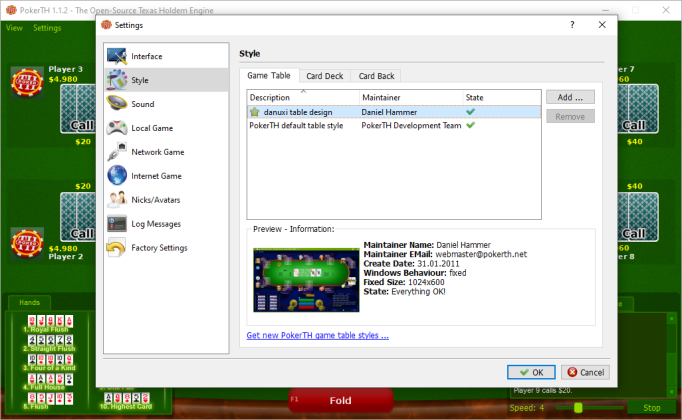Click Player 3 poker chip avatar

27,82
